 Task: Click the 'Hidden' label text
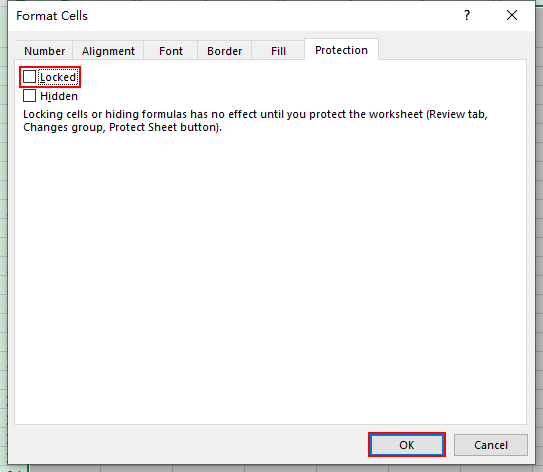pos(59,96)
